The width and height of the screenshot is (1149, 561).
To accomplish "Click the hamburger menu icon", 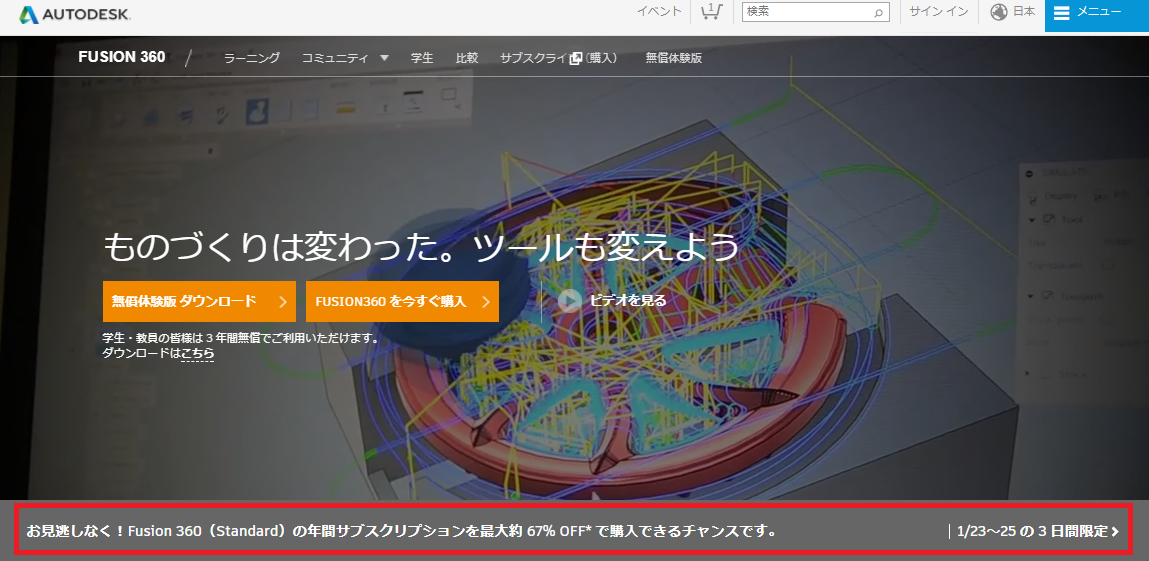I will click(1062, 12).
